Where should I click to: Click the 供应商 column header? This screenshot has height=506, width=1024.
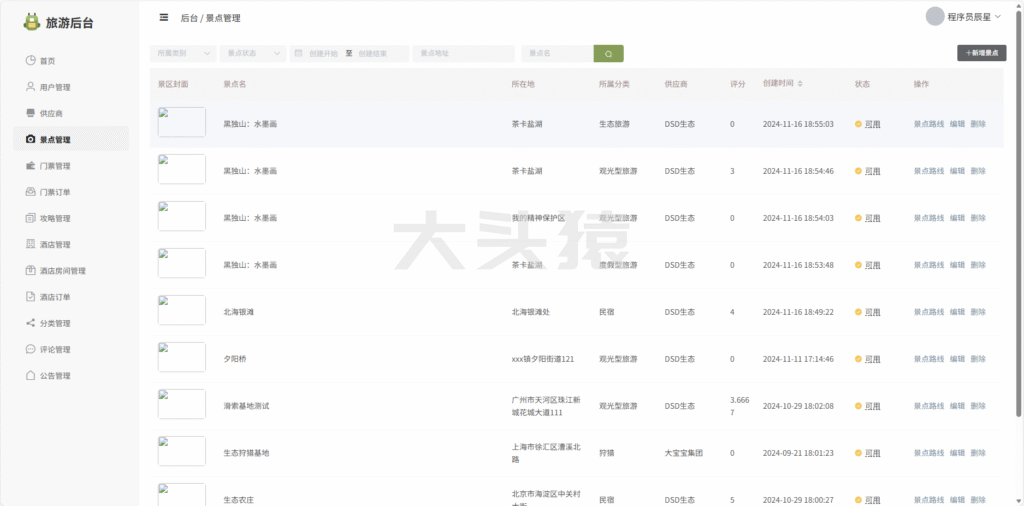click(x=676, y=84)
